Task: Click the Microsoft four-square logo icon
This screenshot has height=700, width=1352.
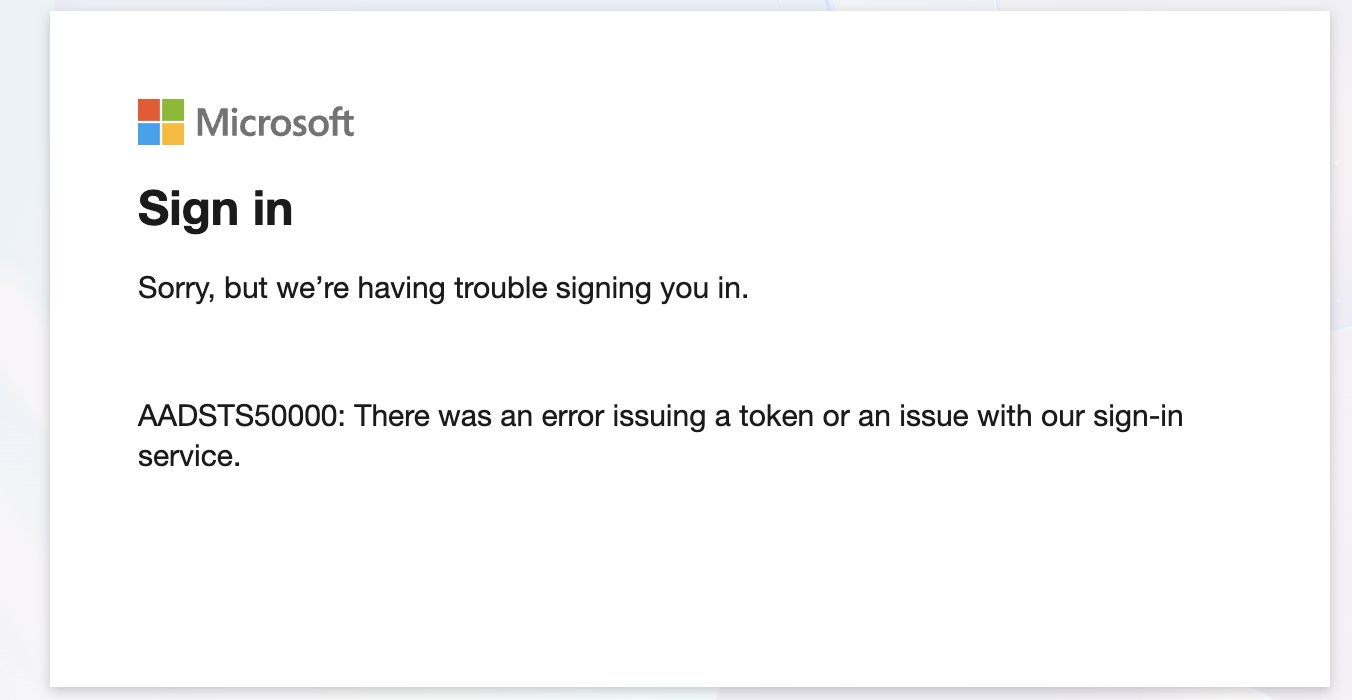Action: 161,122
